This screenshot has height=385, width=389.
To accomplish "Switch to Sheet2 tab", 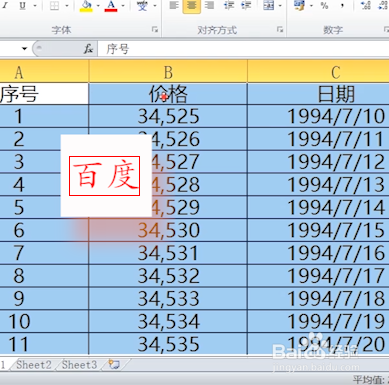I will 34,365.
